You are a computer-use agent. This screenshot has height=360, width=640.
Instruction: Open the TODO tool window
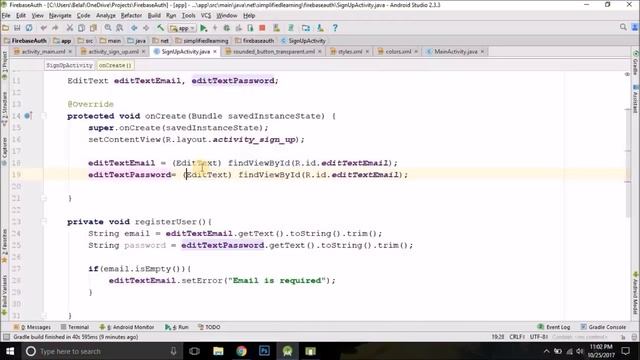209,327
